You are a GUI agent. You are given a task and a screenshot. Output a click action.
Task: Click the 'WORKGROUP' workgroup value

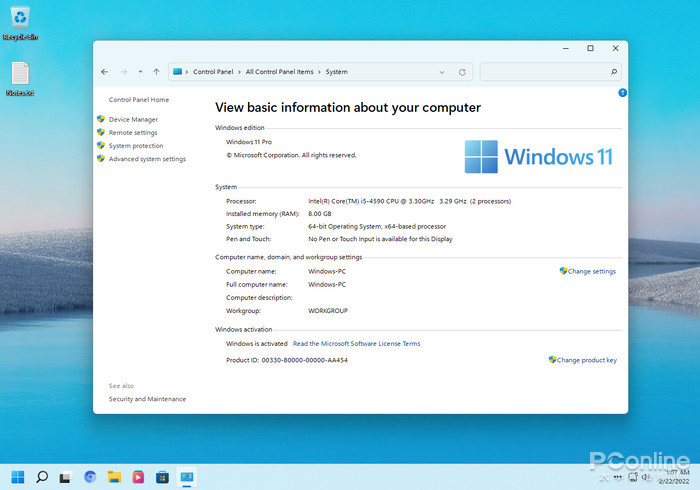pos(328,311)
